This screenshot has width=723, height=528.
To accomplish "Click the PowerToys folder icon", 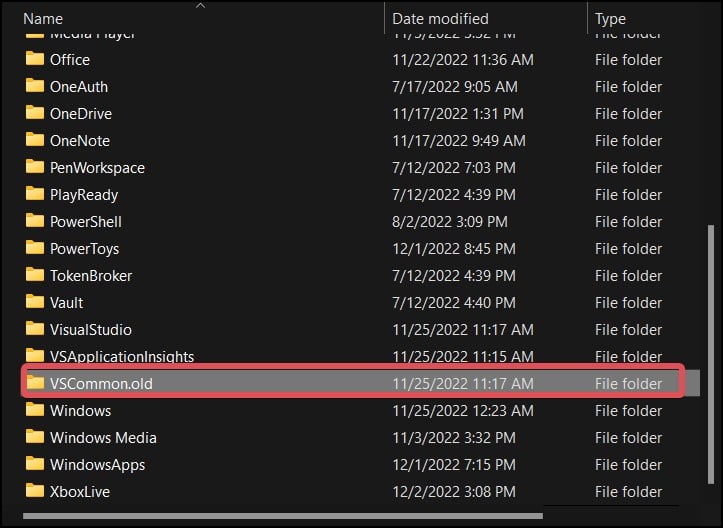I will (35, 248).
